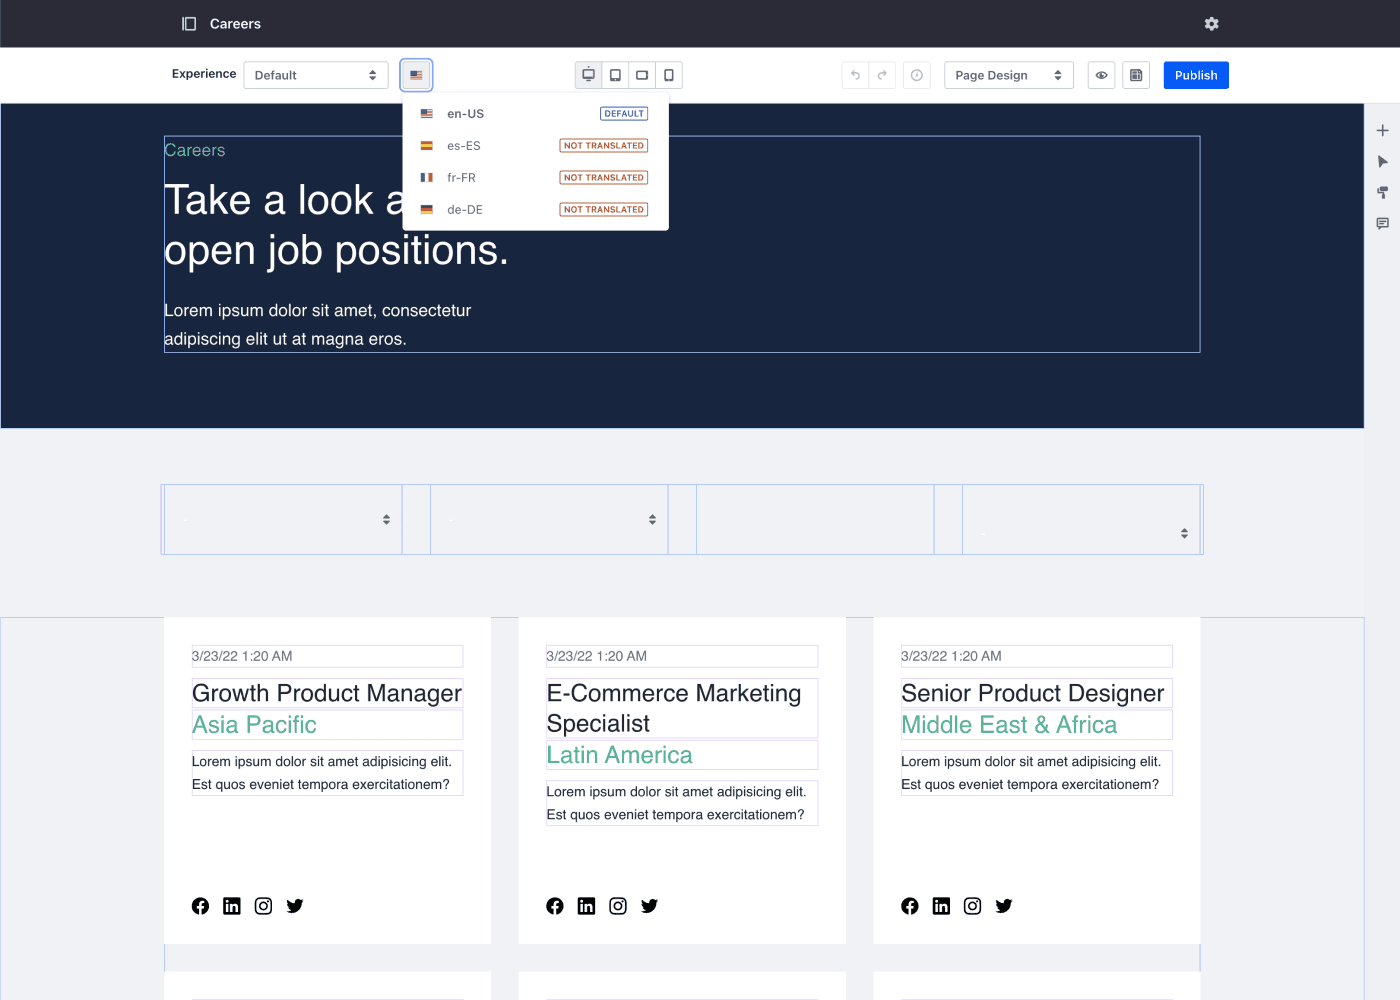Switch to mobile phone preview
The image size is (1400, 1000).
coord(668,74)
